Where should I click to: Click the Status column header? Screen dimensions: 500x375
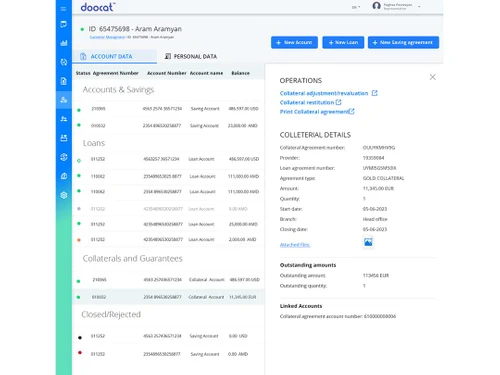click(x=83, y=73)
